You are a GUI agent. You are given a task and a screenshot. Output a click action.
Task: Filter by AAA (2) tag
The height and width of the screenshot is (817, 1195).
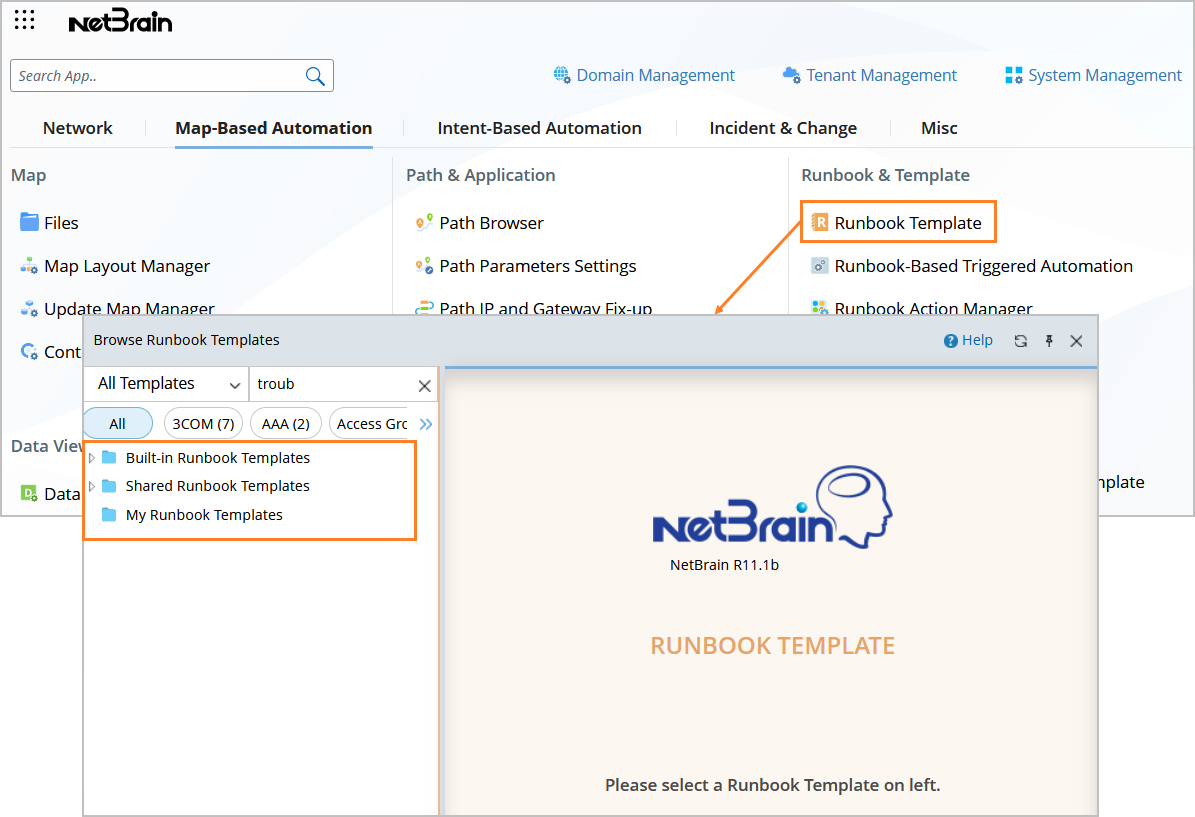tap(286, 424)
